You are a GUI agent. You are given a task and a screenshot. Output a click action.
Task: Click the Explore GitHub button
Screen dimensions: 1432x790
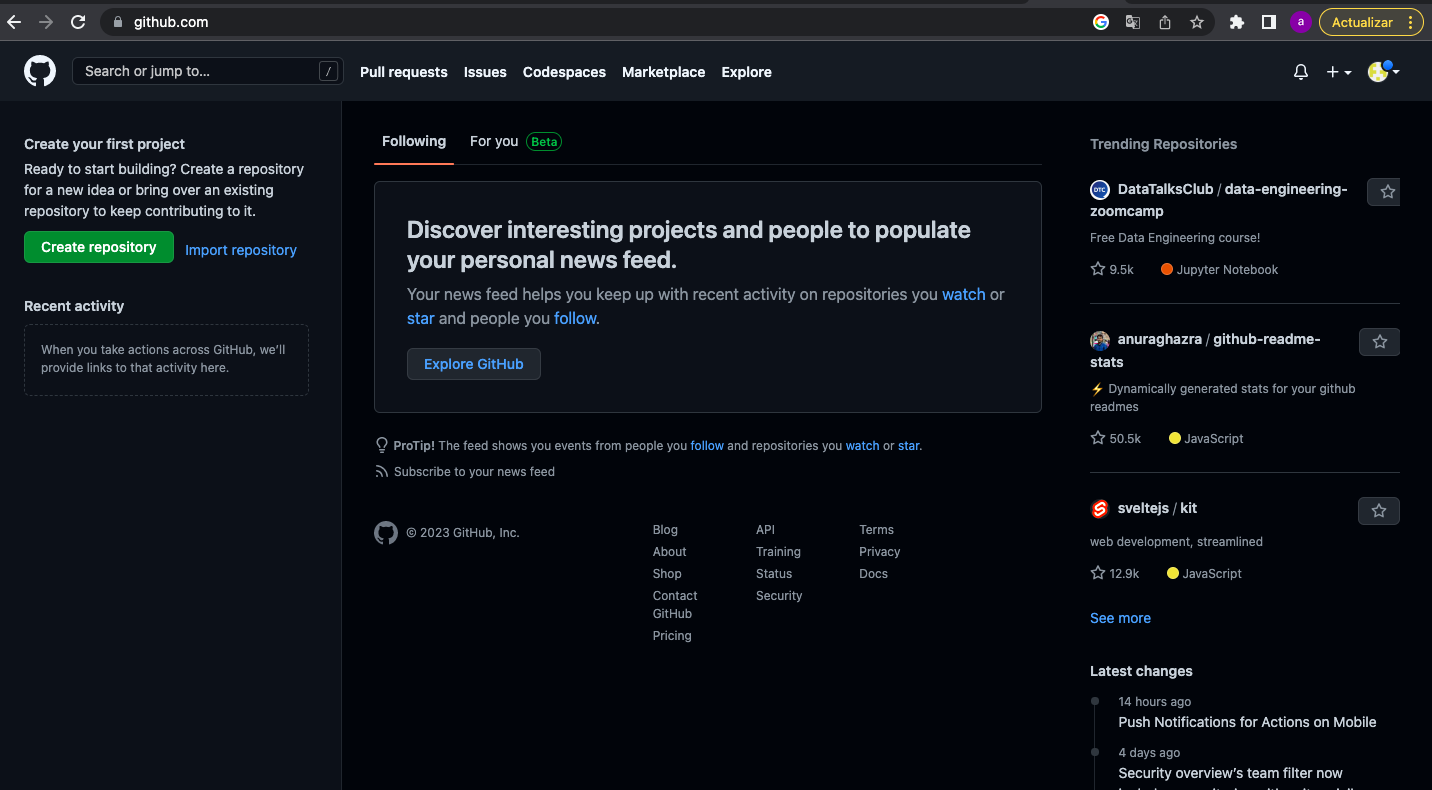coord(473,364)
